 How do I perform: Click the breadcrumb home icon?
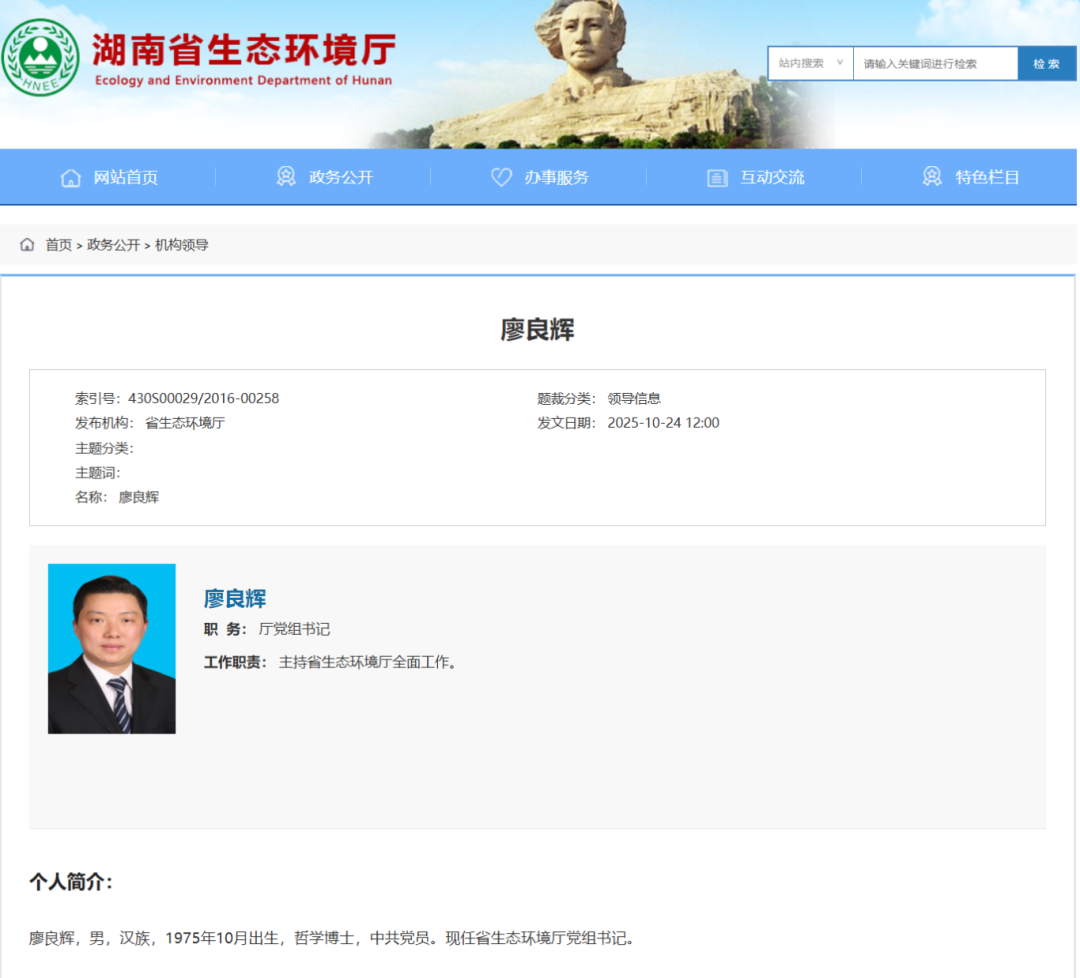(26, 244)
